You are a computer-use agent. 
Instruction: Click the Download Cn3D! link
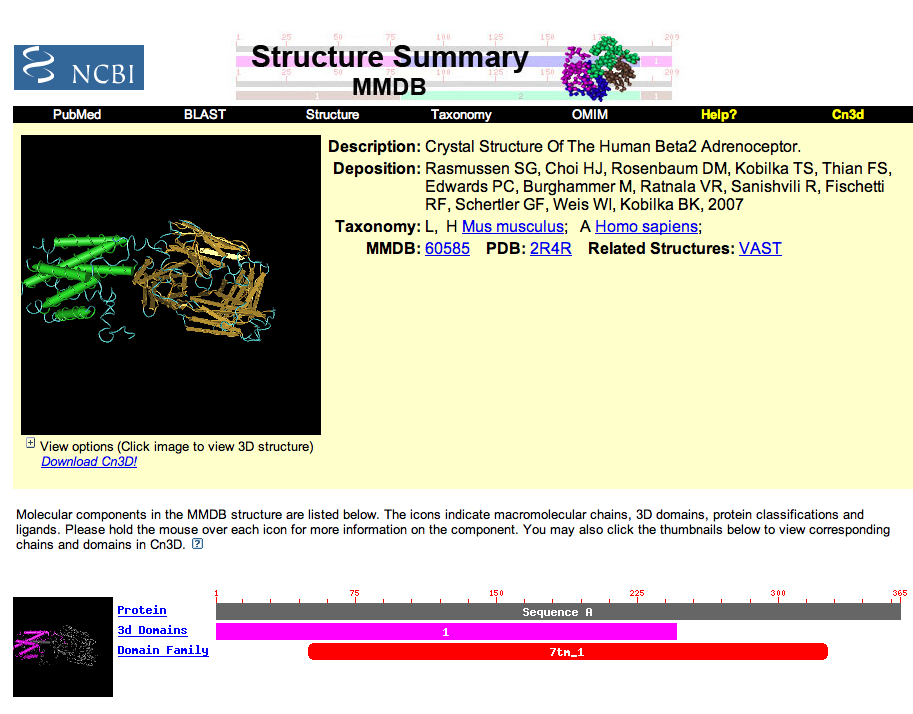pyautogui.click(x=89, y=462)
